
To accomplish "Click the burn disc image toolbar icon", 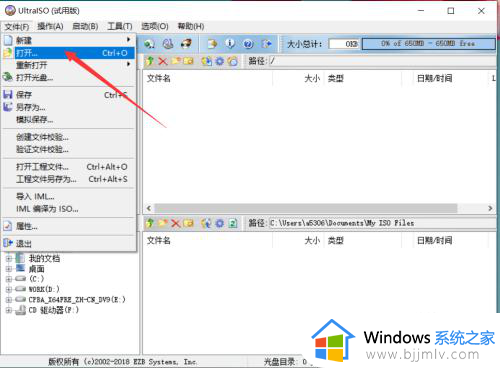I will [x=168, y=44].
